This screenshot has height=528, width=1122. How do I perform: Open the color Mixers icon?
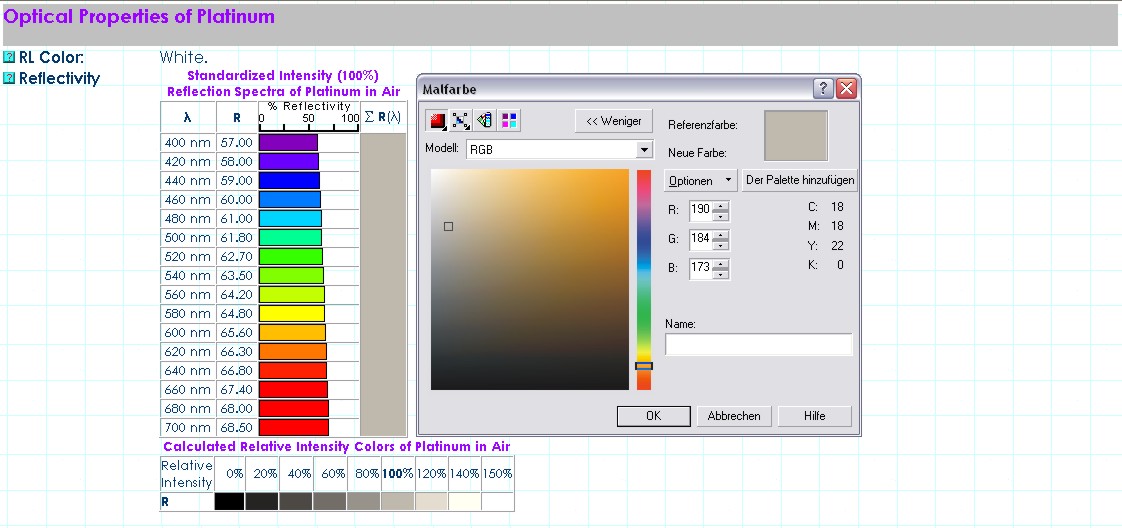point(461,121)
